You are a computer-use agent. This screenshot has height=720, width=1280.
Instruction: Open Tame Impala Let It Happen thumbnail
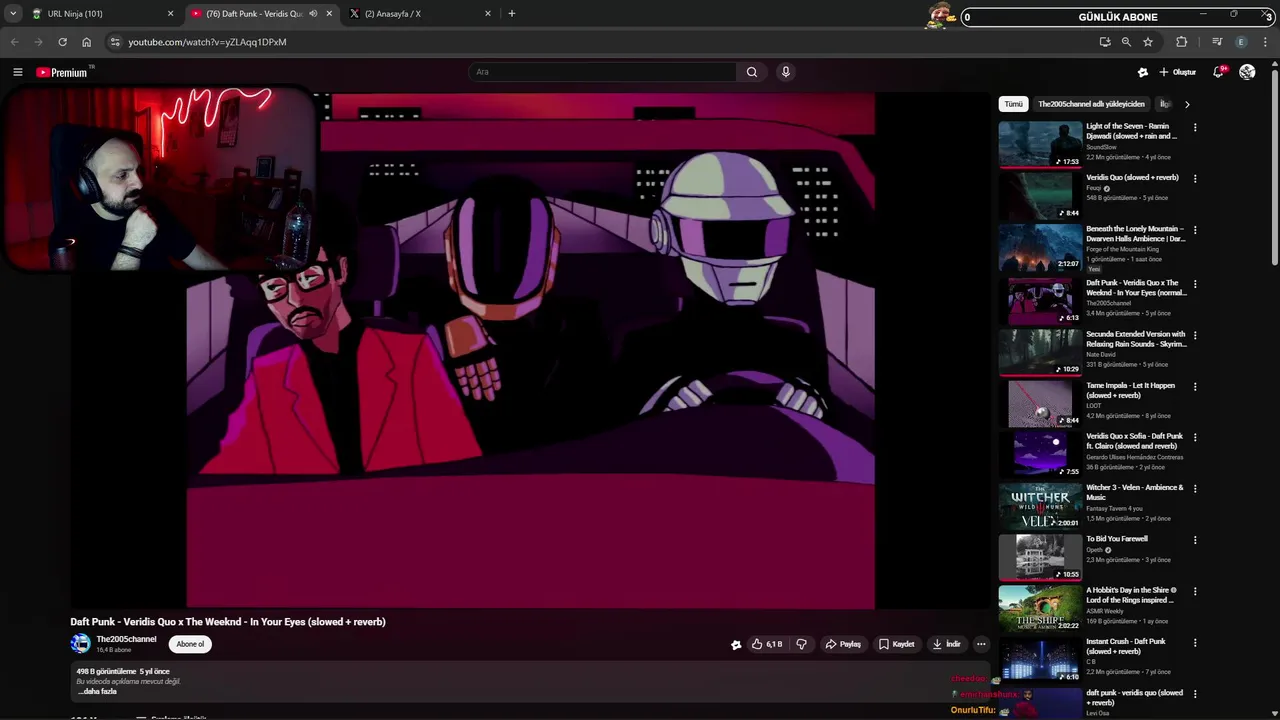pos(1040,404)
